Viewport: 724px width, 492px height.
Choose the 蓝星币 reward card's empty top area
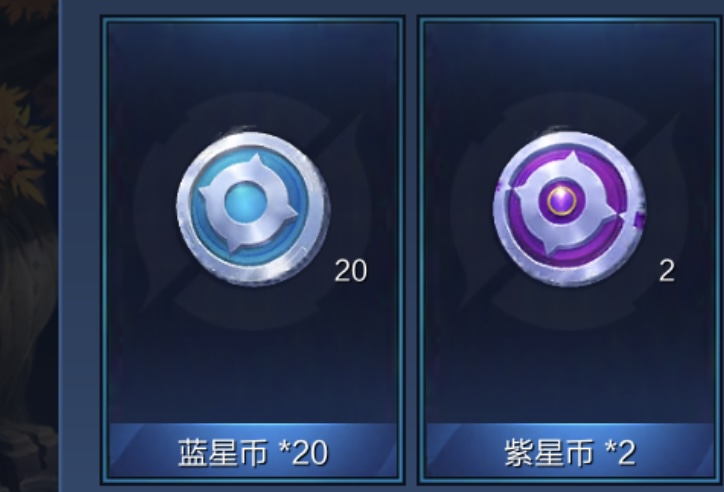pyautogui.click(x=253, y=58)
